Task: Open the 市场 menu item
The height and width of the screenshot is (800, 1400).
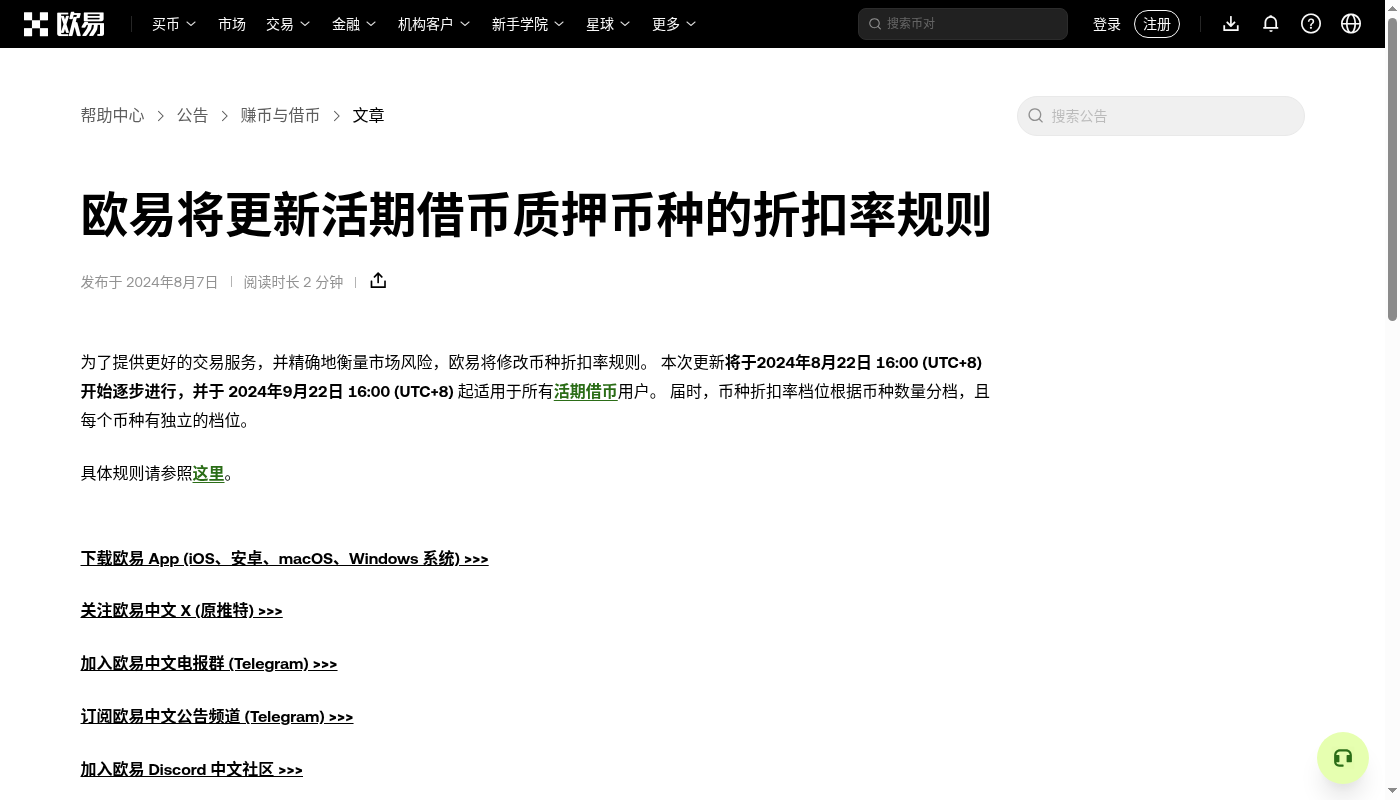Action: click(232, 24)
